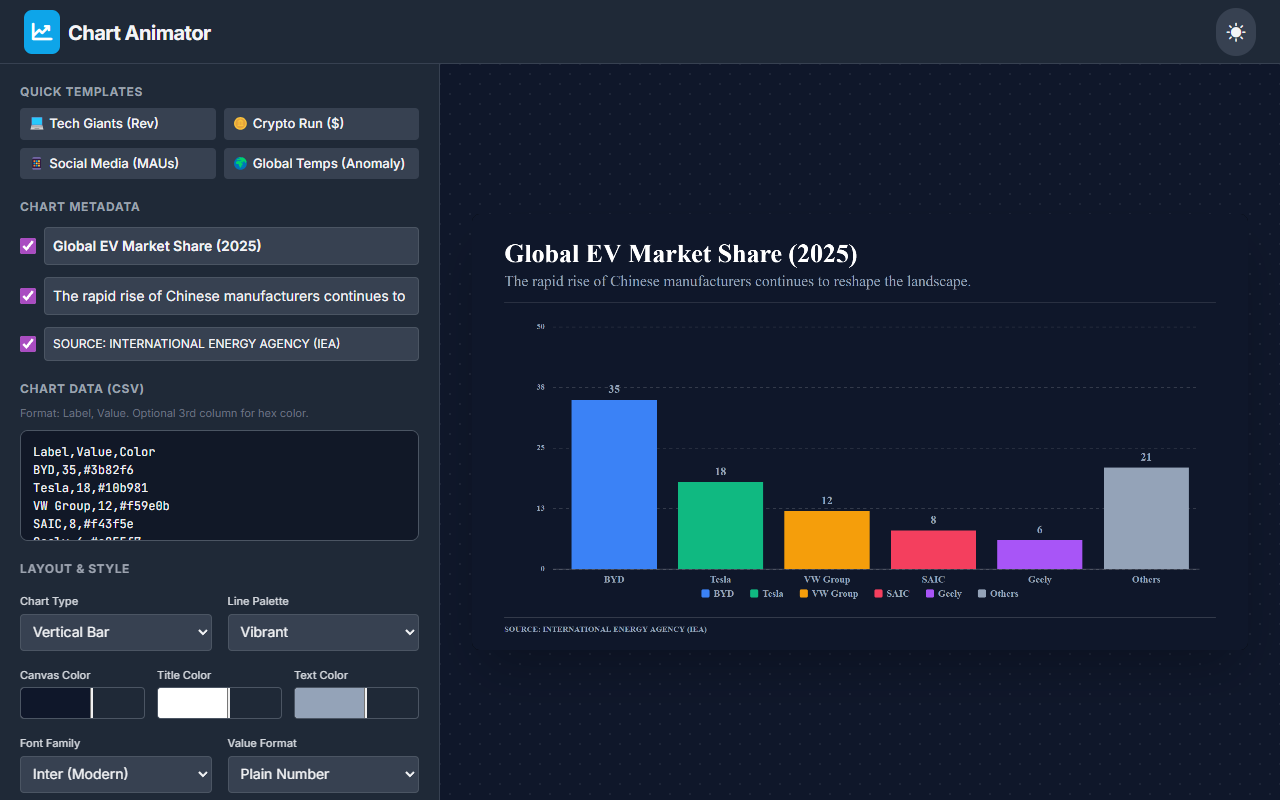
Task: Uncheck the chart title checkbox
Action: (27, 245)
